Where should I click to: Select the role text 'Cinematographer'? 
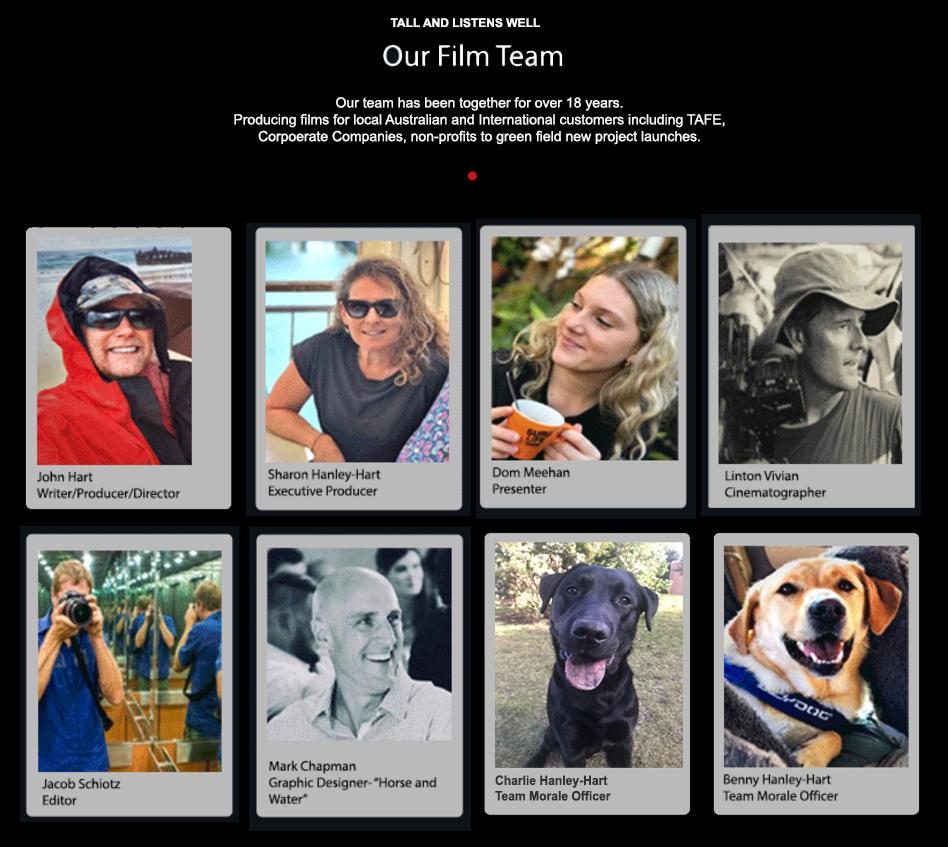[x=774, y=493]
